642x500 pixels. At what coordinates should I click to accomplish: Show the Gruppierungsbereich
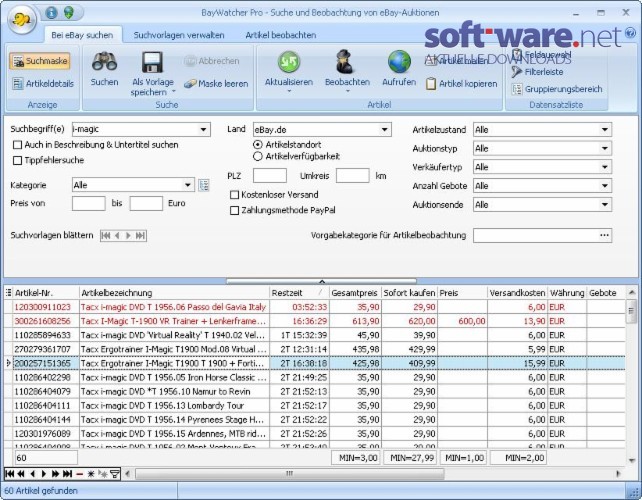click(557, 89)
